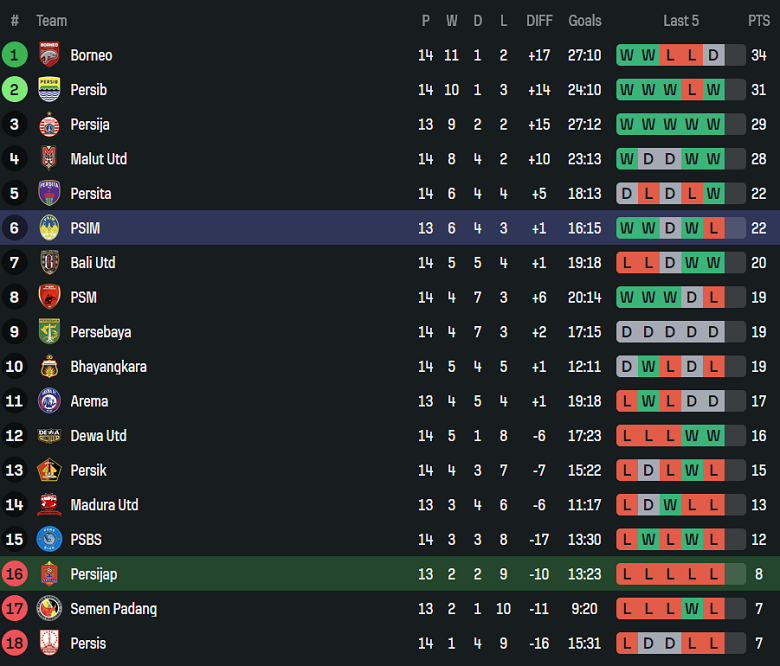Sort standings by Goals column header
The height and width of the screenshot is (666, 780).
(585, 21)
